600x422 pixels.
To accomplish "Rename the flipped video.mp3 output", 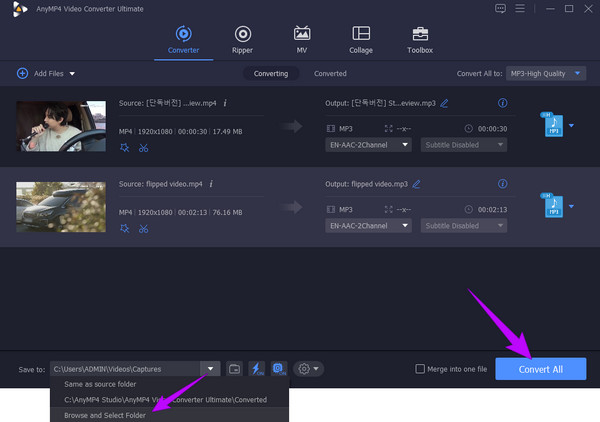I will (x=416, y=184).
